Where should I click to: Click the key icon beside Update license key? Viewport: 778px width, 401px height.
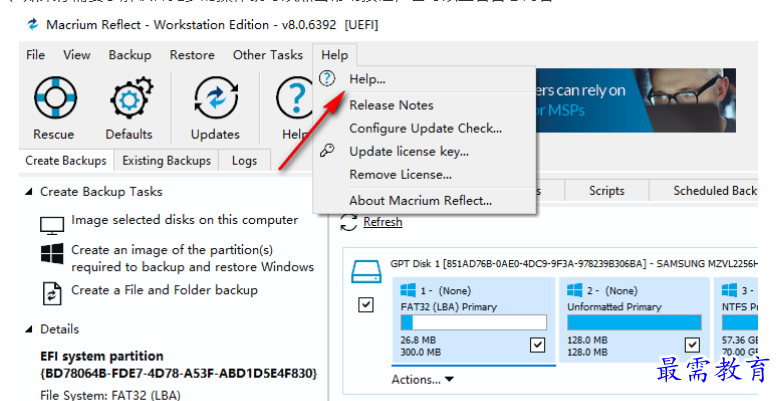[327, 150]
